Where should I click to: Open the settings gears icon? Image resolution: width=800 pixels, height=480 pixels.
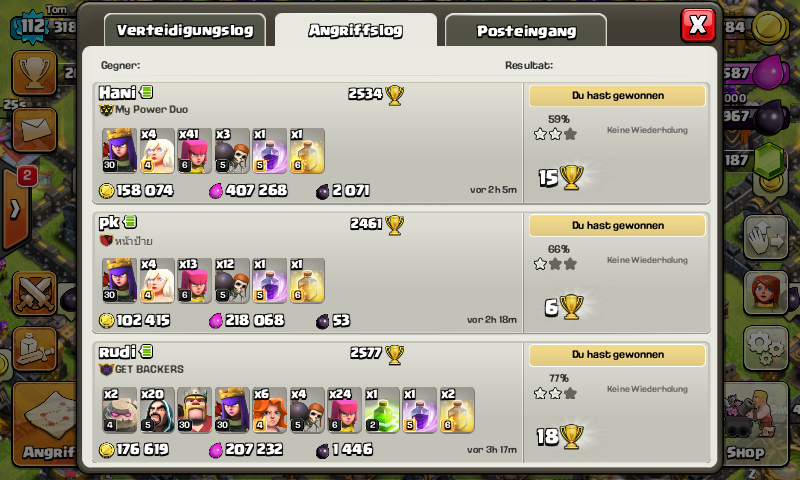click(x=765, y=348)
